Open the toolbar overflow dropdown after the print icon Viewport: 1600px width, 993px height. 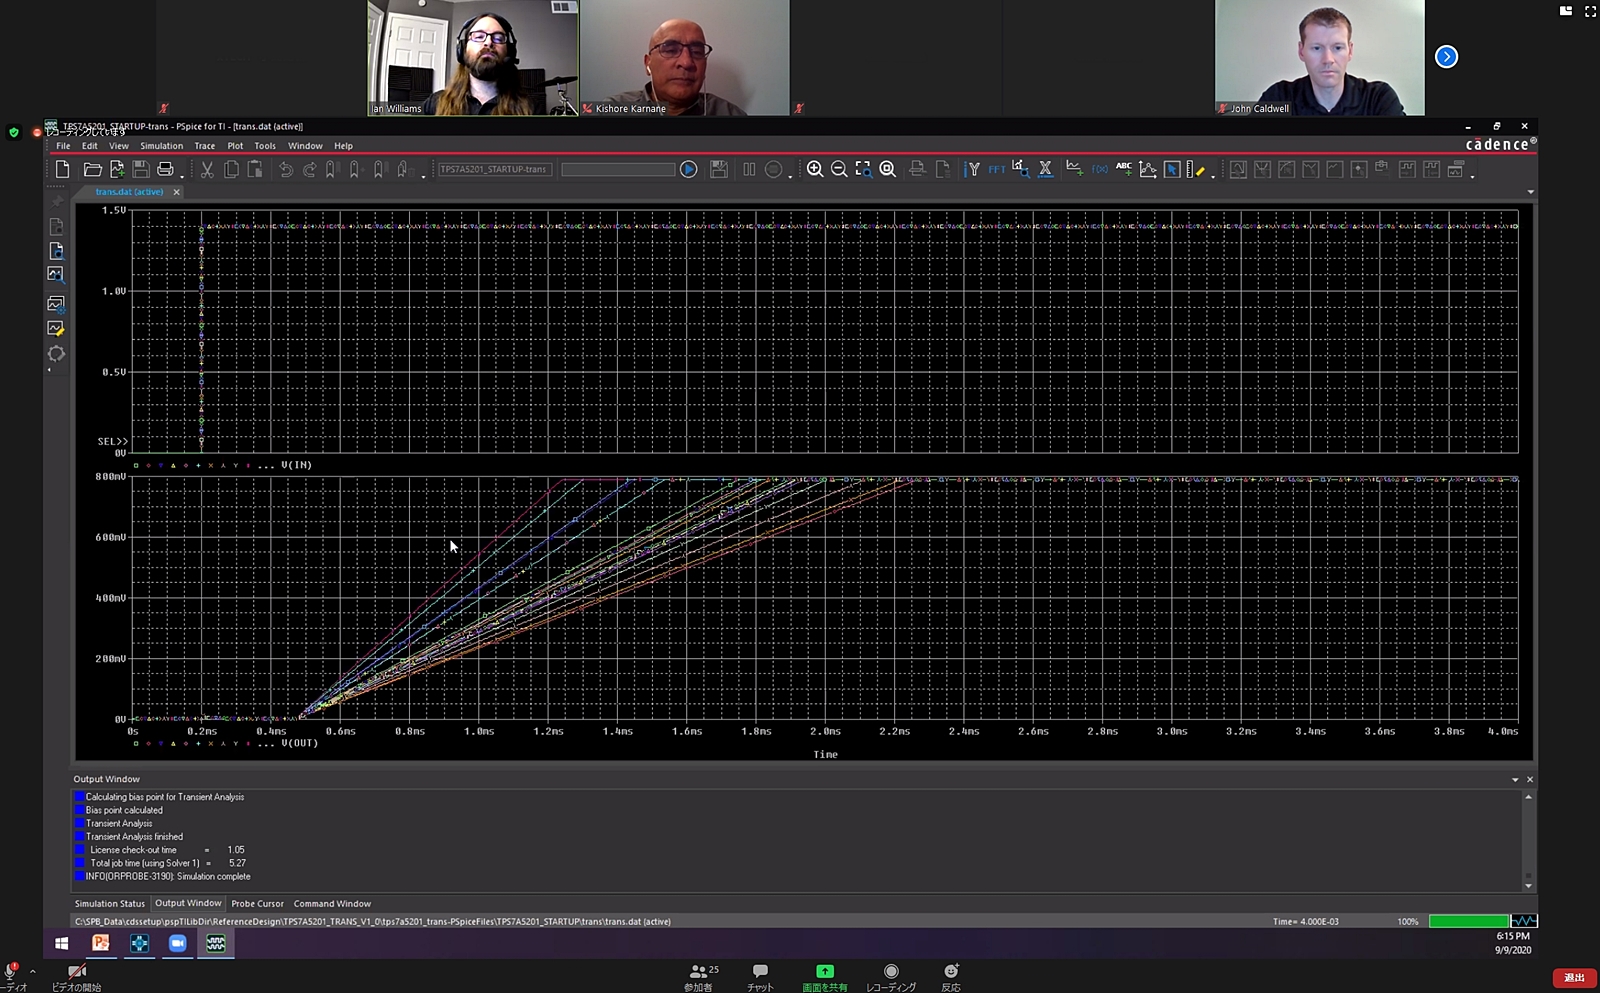click(x=182, y=176)
